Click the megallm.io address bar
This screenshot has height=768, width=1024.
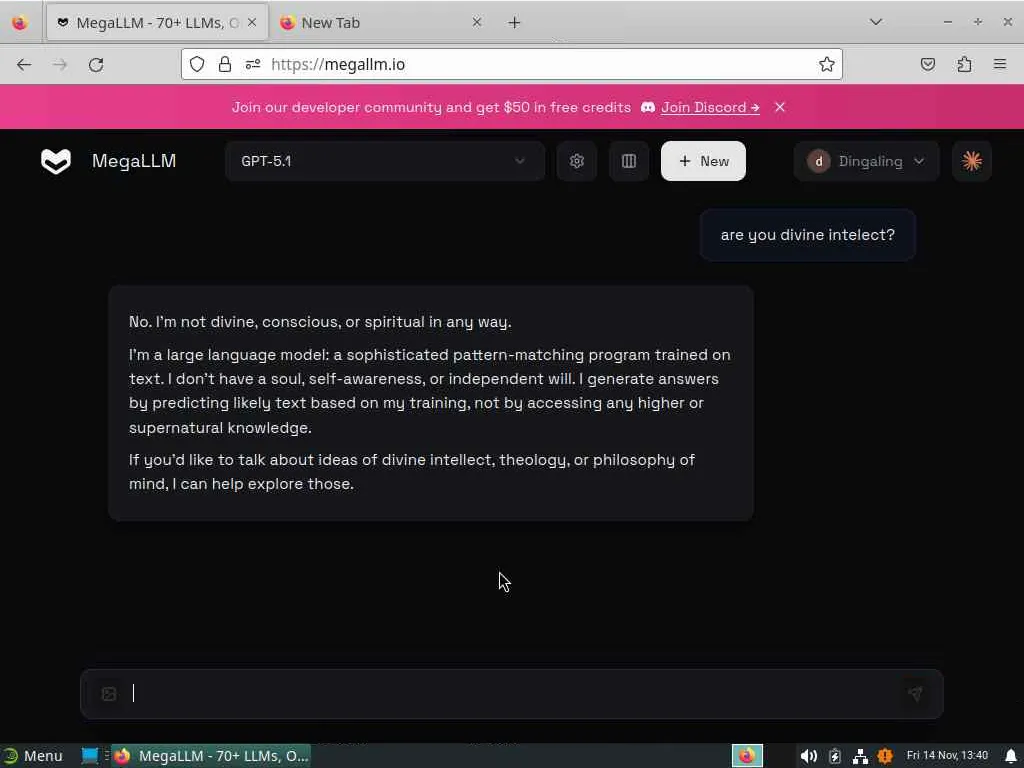point(512,64)
